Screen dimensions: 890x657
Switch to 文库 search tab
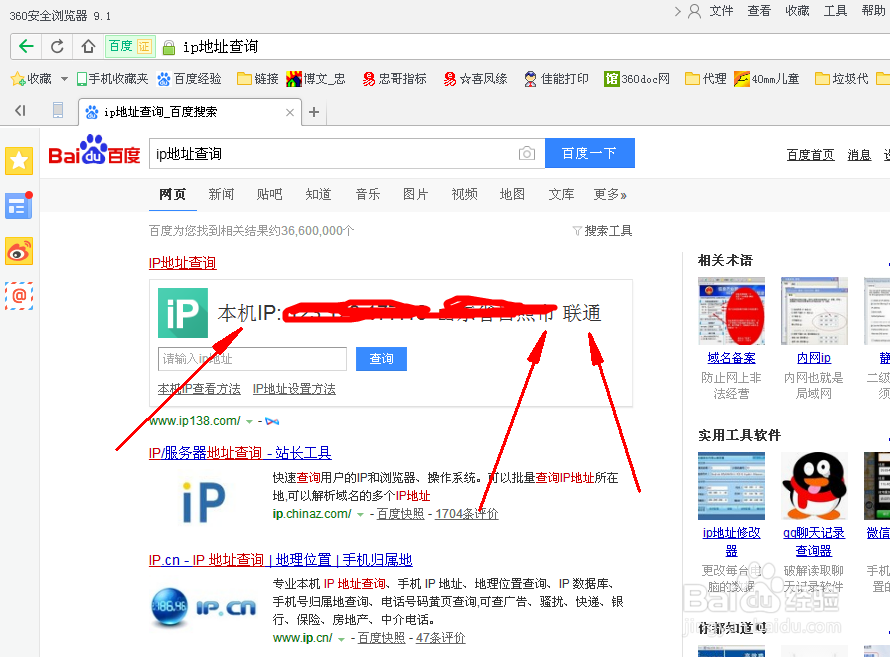coord(561,195)
